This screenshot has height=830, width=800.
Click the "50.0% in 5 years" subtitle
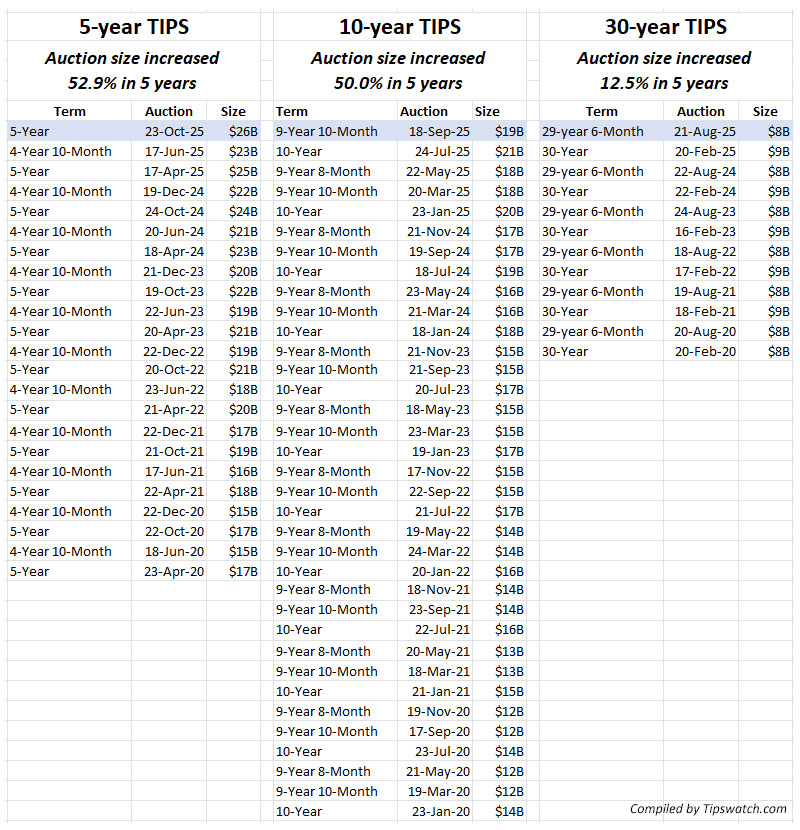point(399,83)
